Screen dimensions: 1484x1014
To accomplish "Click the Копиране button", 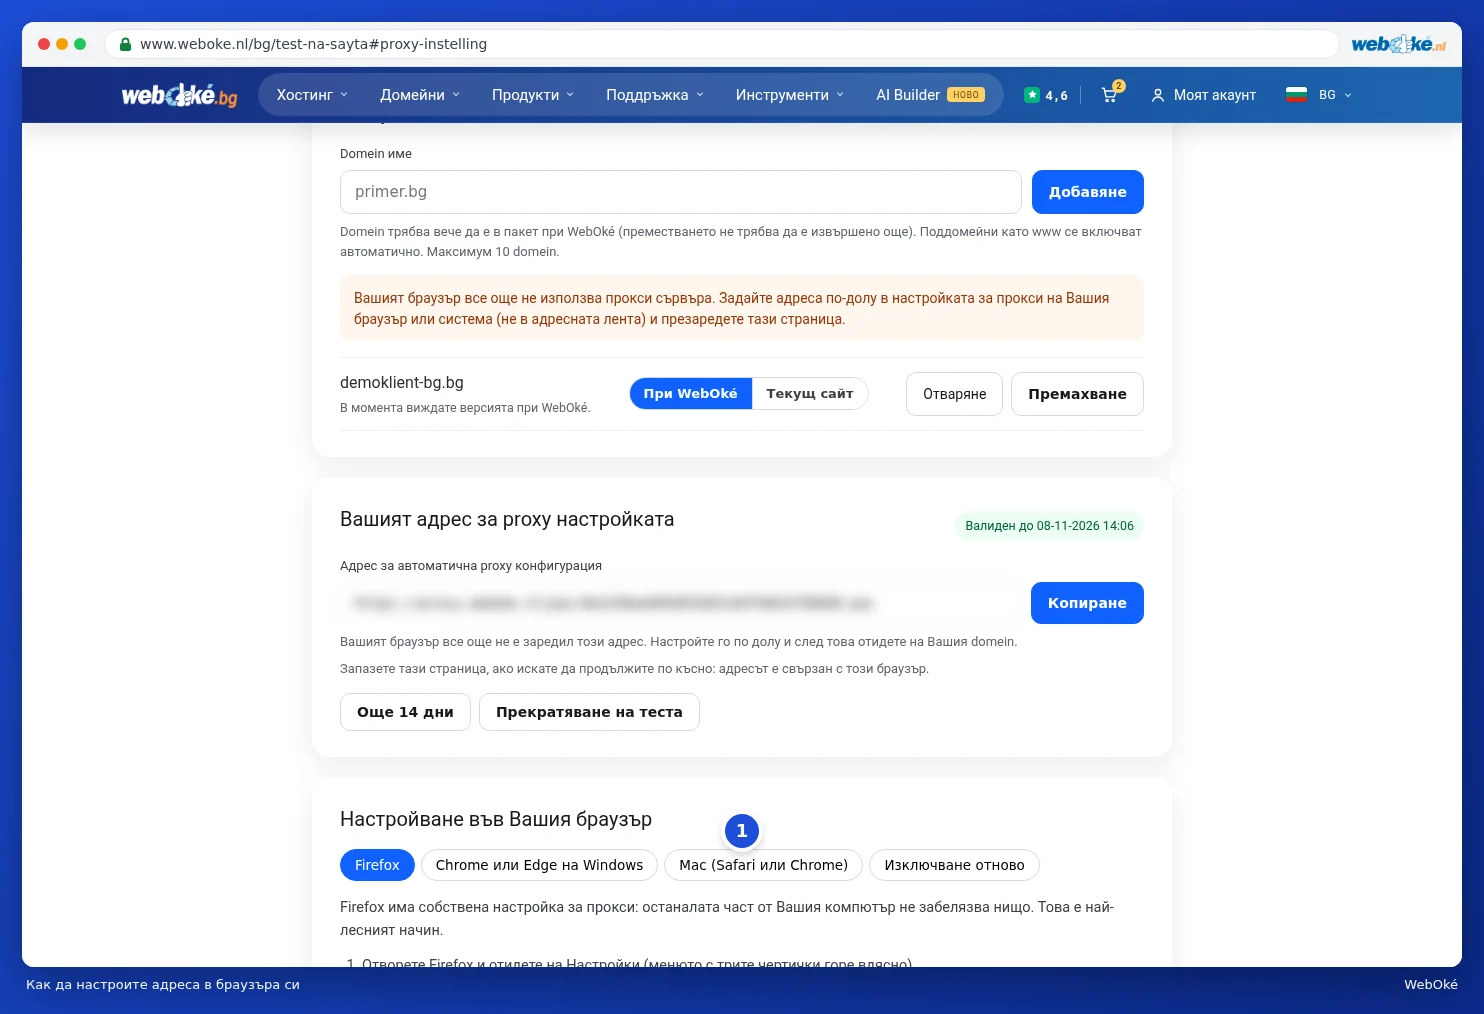I will pyautogui.click(x=1087, y=603).
